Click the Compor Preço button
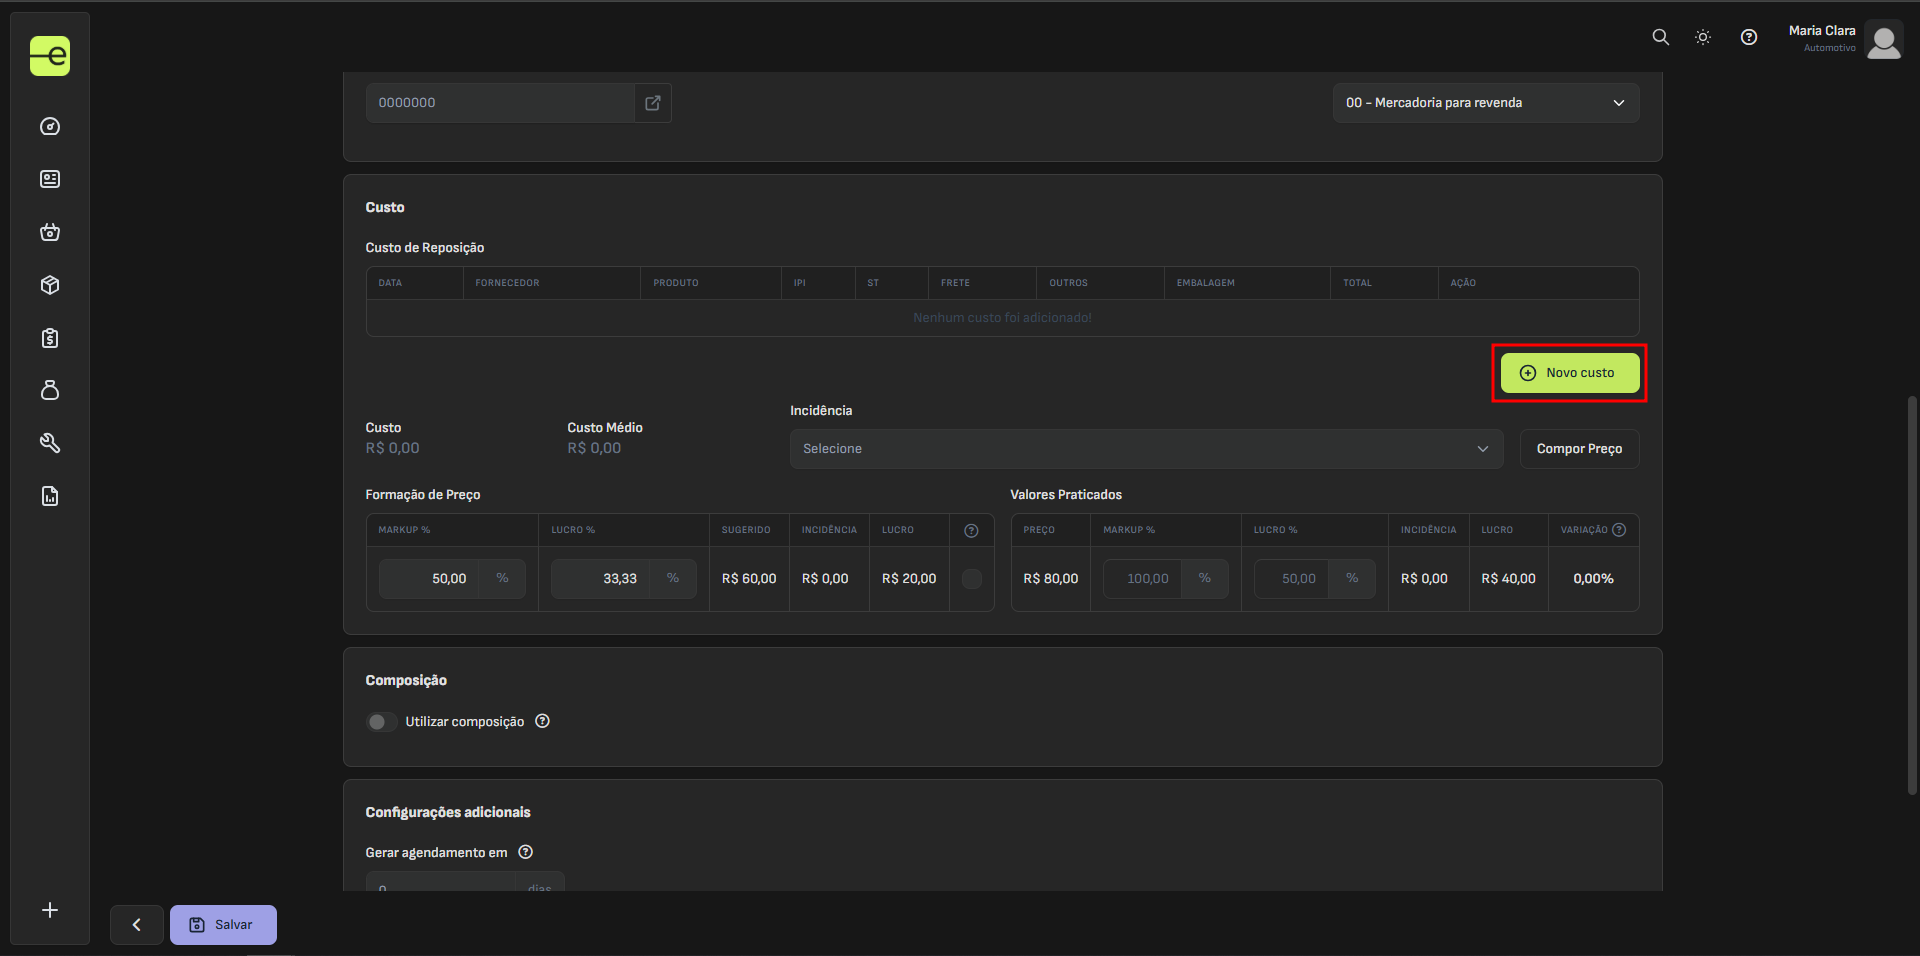Image resolution: width=1920 pixels, height=956 pixels. [1579, 449]
